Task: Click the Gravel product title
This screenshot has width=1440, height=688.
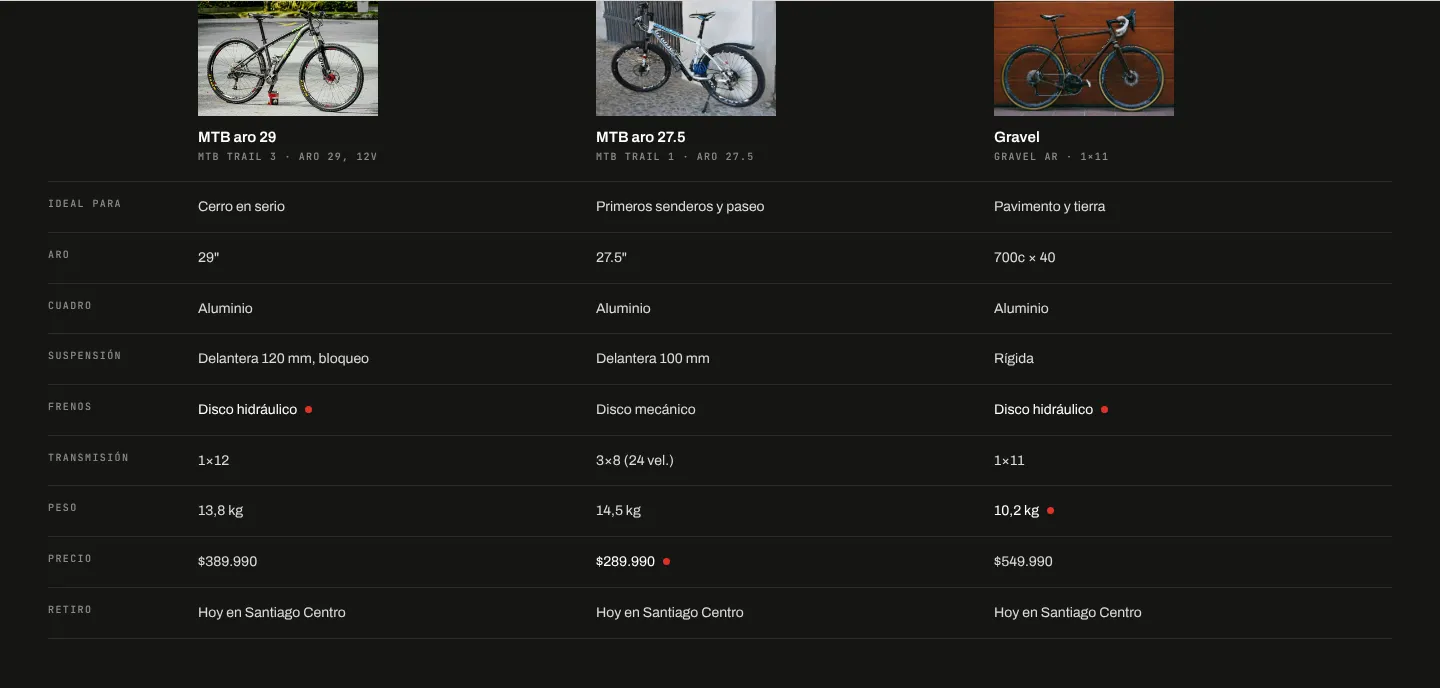Action: [1017, 137]
